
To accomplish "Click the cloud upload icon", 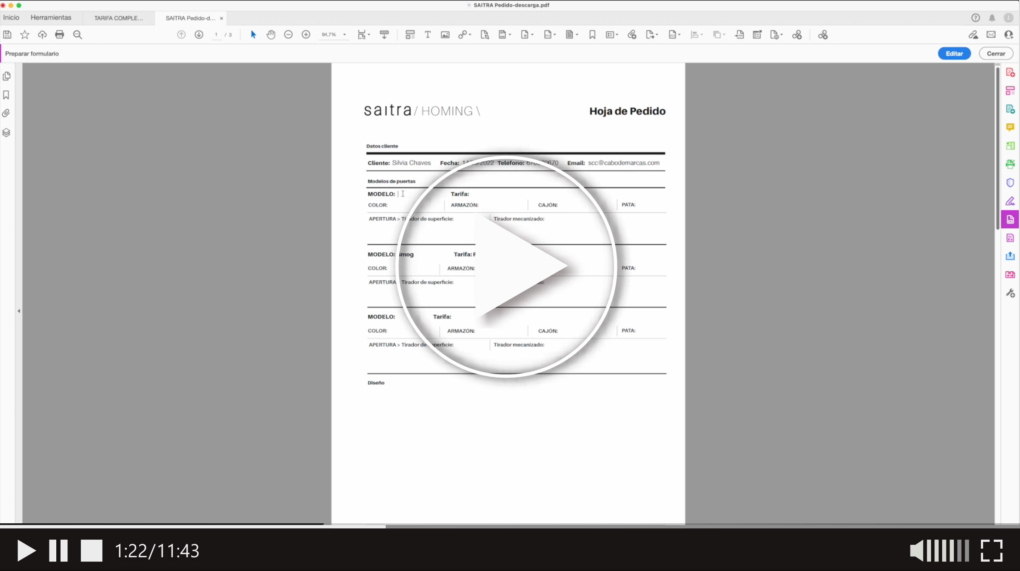I will pyautogui.click(x=42, y=34).
